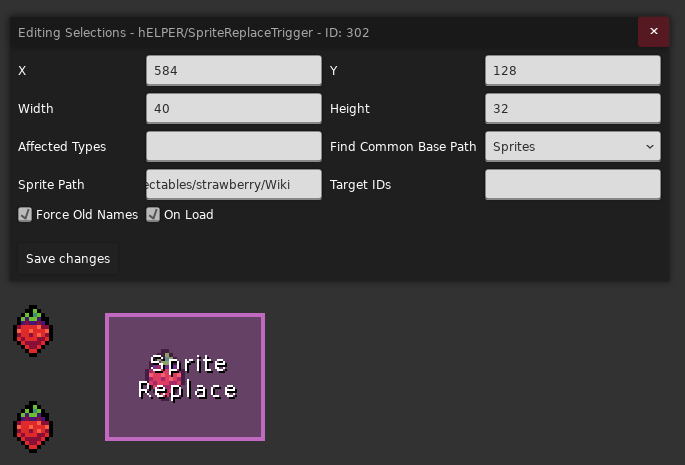
Task: Disable the On Load checkbox
Action: [x=153, y=214]
